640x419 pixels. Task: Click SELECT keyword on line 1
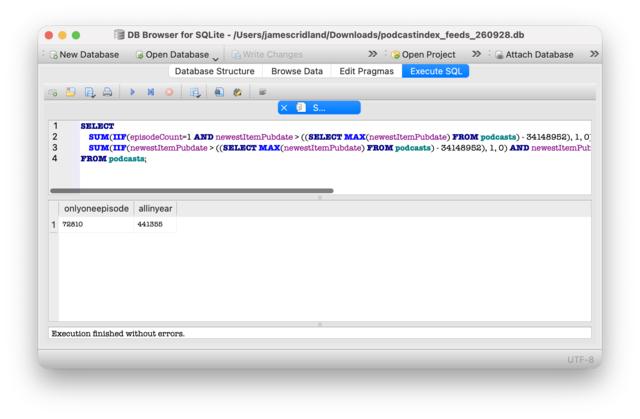[x=97, y=126]
